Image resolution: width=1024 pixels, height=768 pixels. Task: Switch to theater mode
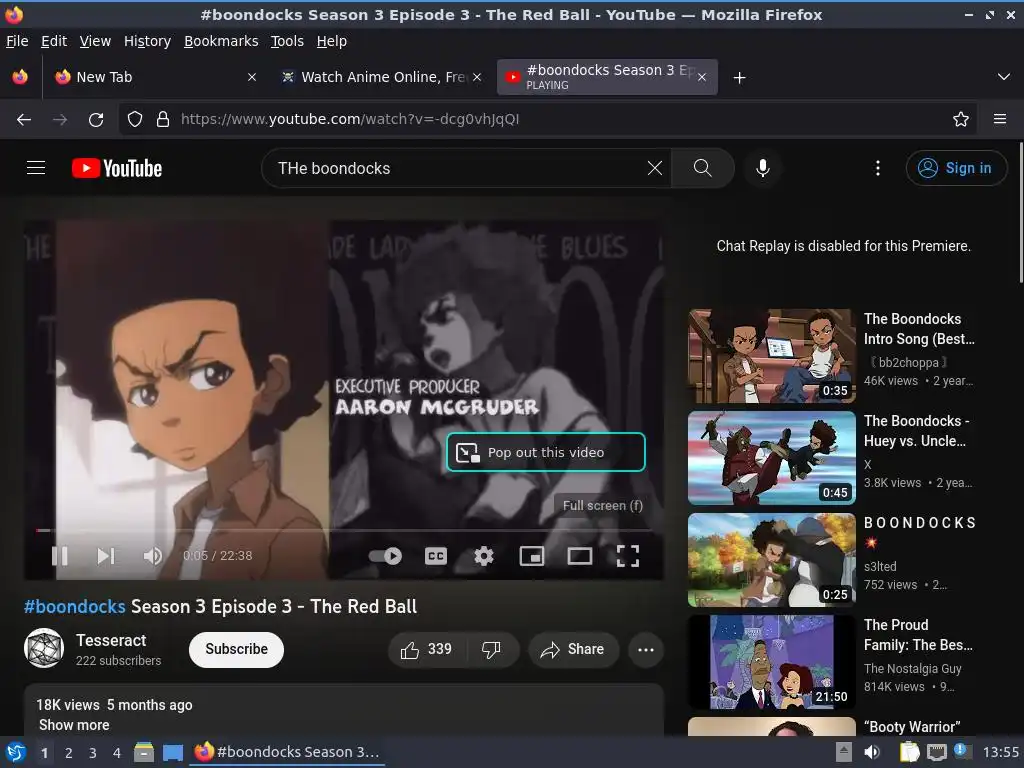click(579, 556)
